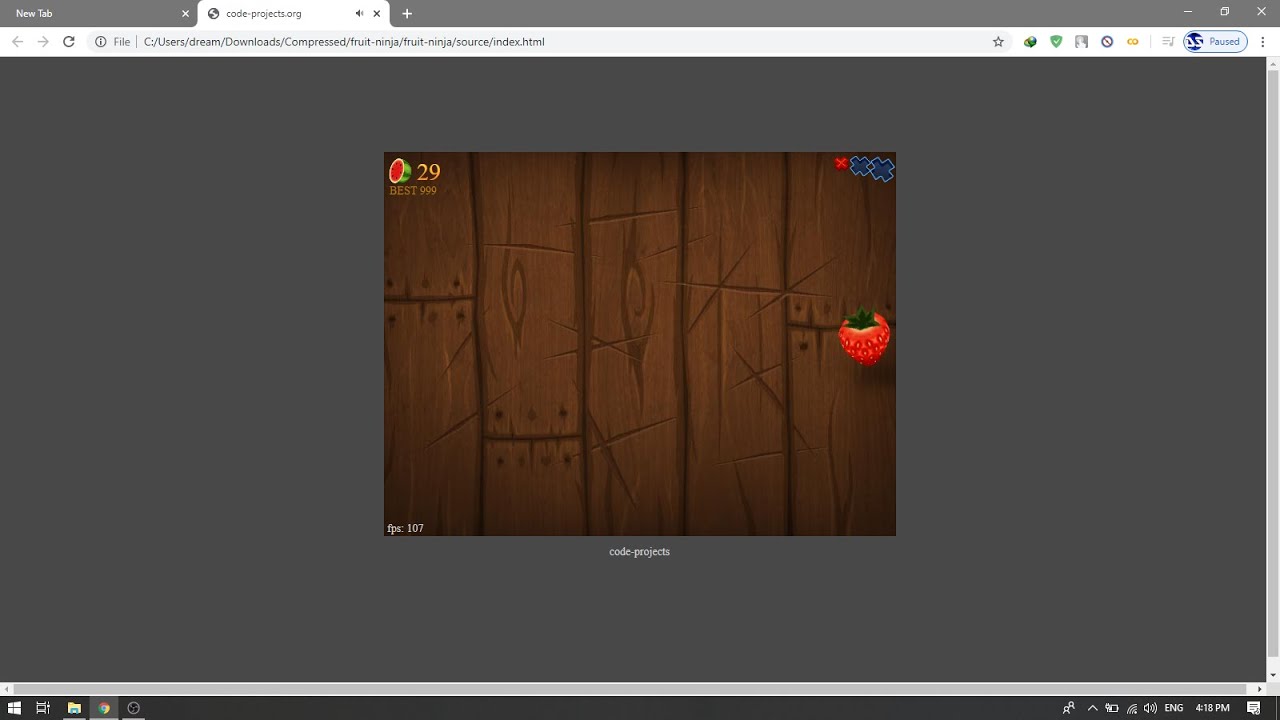Image resolution: width=1280 pixels, height=720 pixels.
Task: Close the code-projects.org tab
Action: click(x=377, y=14)
